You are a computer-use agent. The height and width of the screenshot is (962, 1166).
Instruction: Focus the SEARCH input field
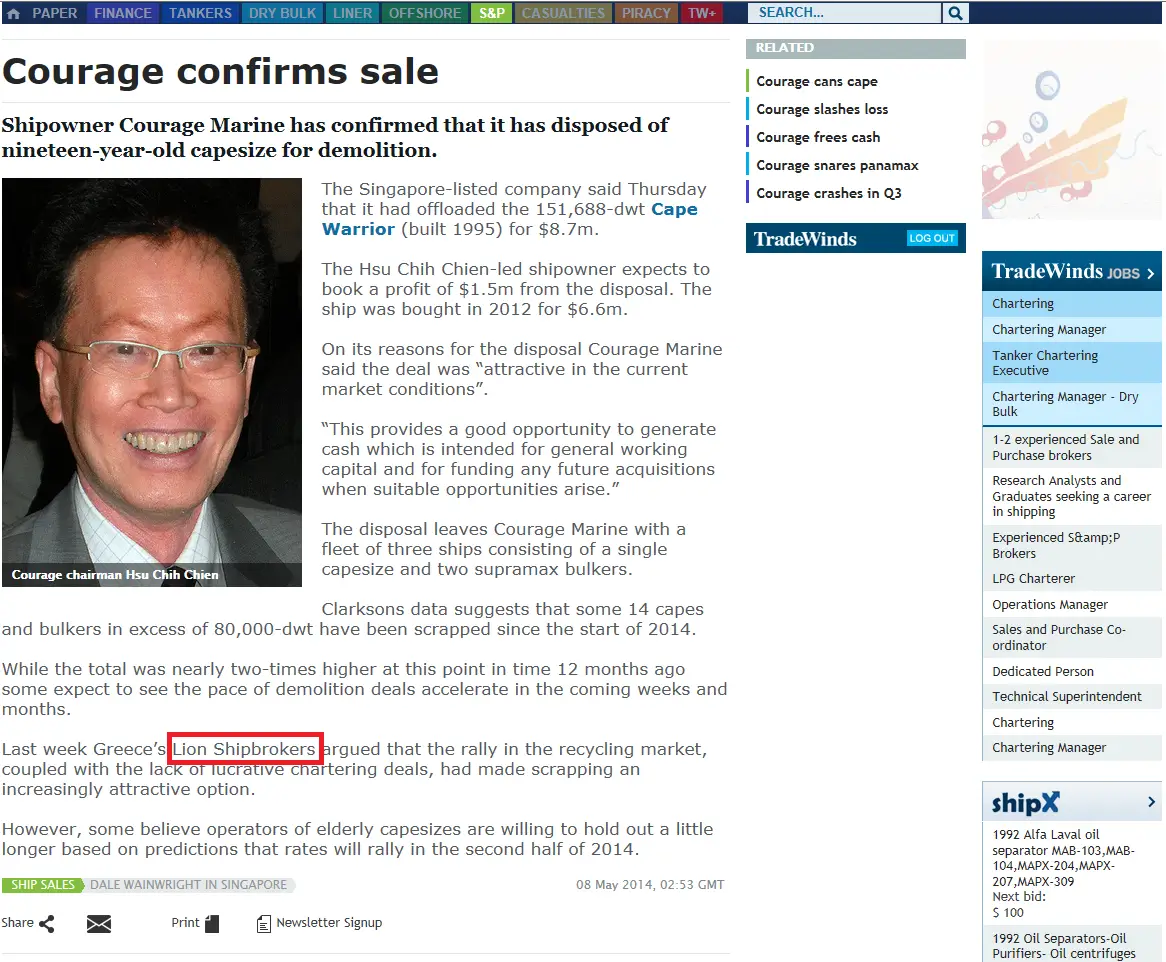tap(845, 13)
